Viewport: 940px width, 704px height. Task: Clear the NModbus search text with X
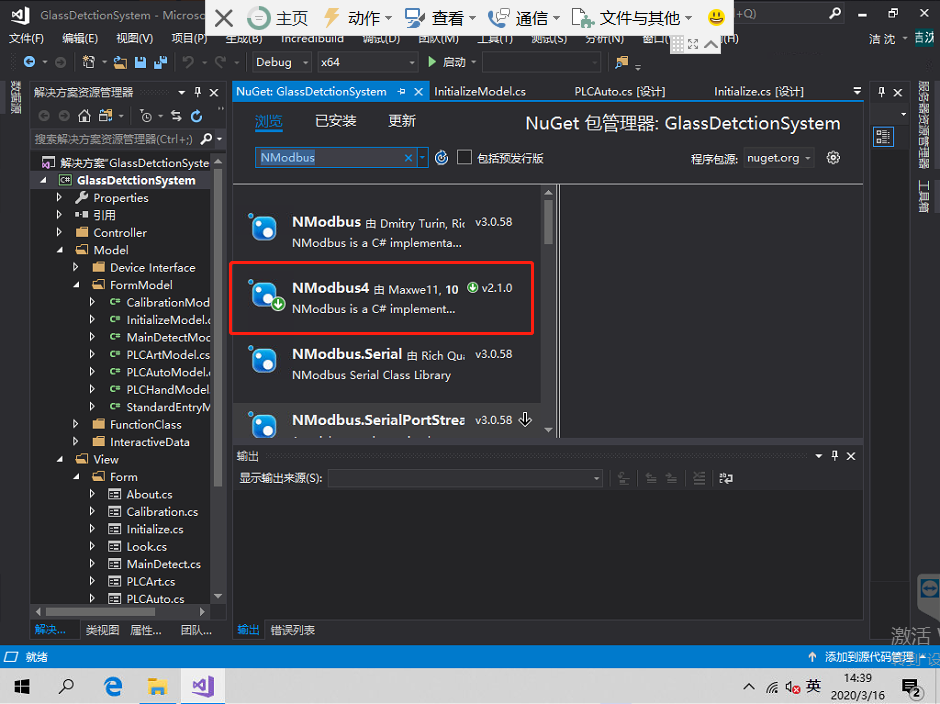click(x=408, y=158)
